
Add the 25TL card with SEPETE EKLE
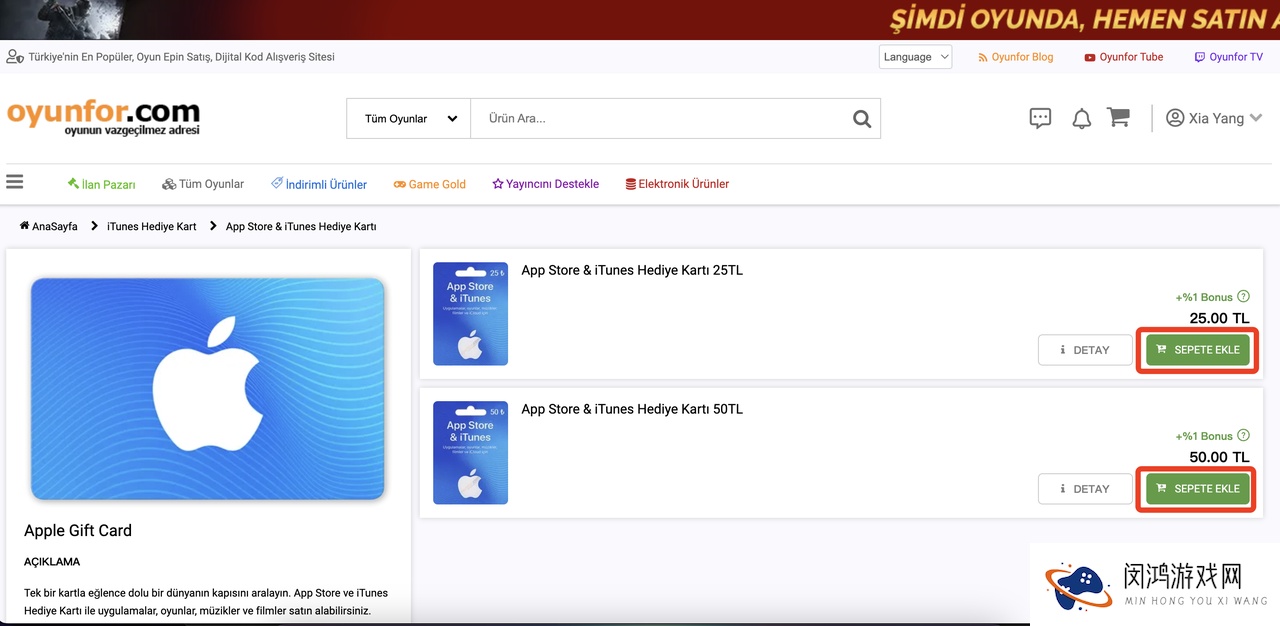click(1198, 350)
